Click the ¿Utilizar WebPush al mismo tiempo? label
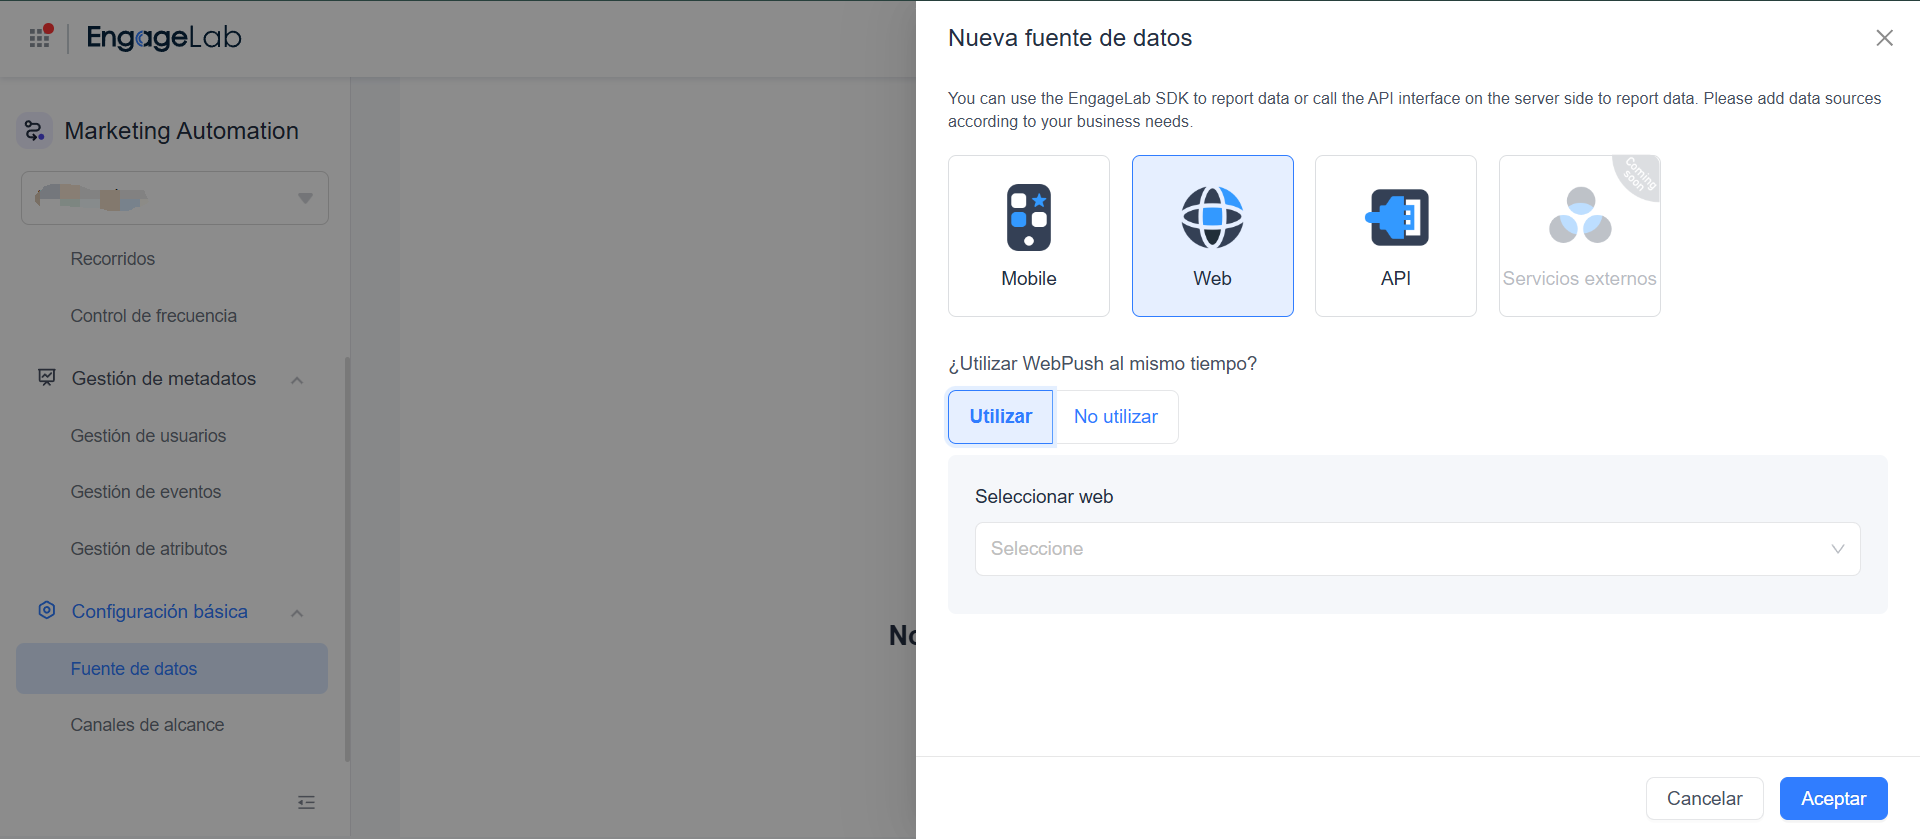The image size is (1920, 839). click(x=1102, y=364)
